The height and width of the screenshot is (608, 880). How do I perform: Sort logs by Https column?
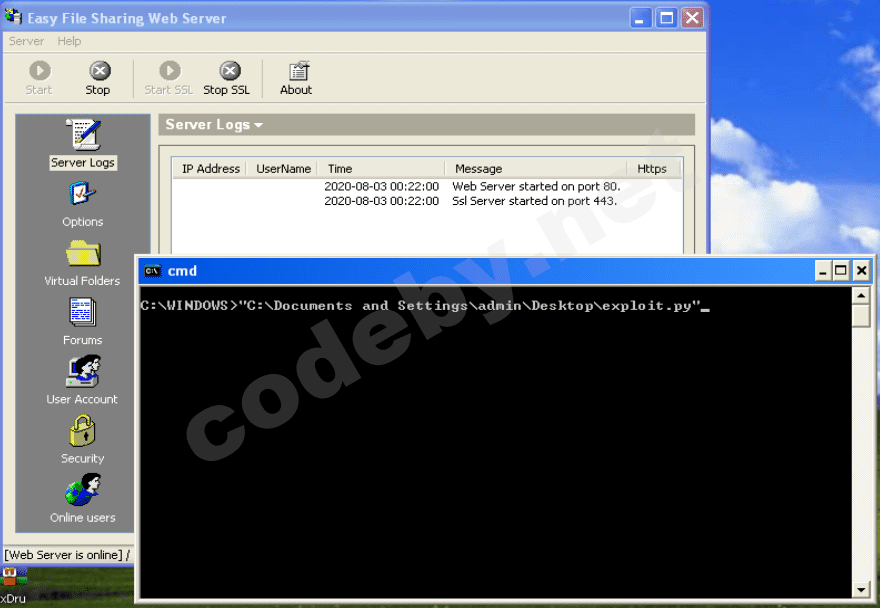tap(654, 168)
